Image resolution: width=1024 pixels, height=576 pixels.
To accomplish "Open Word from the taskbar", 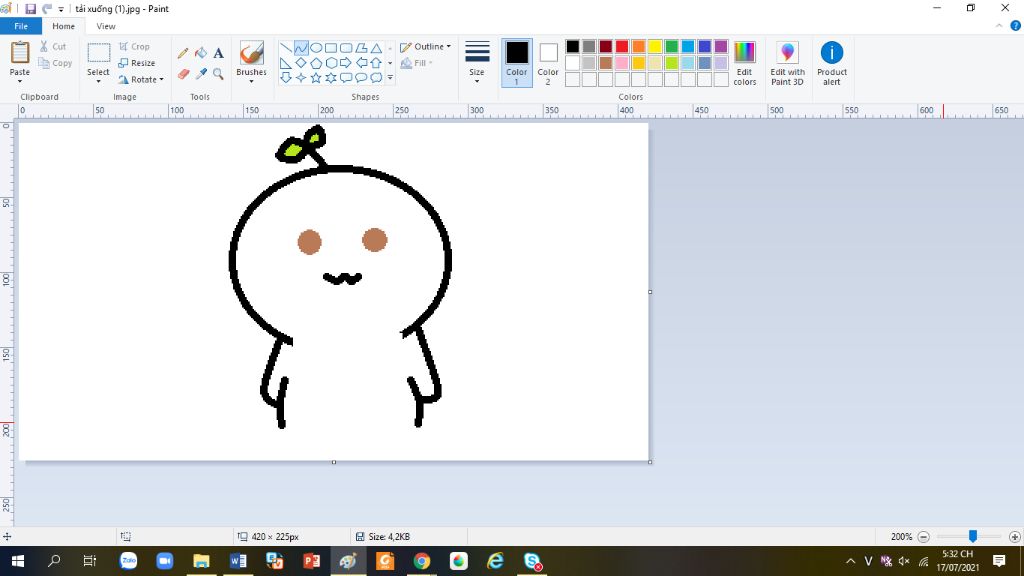I will point(238,561).
